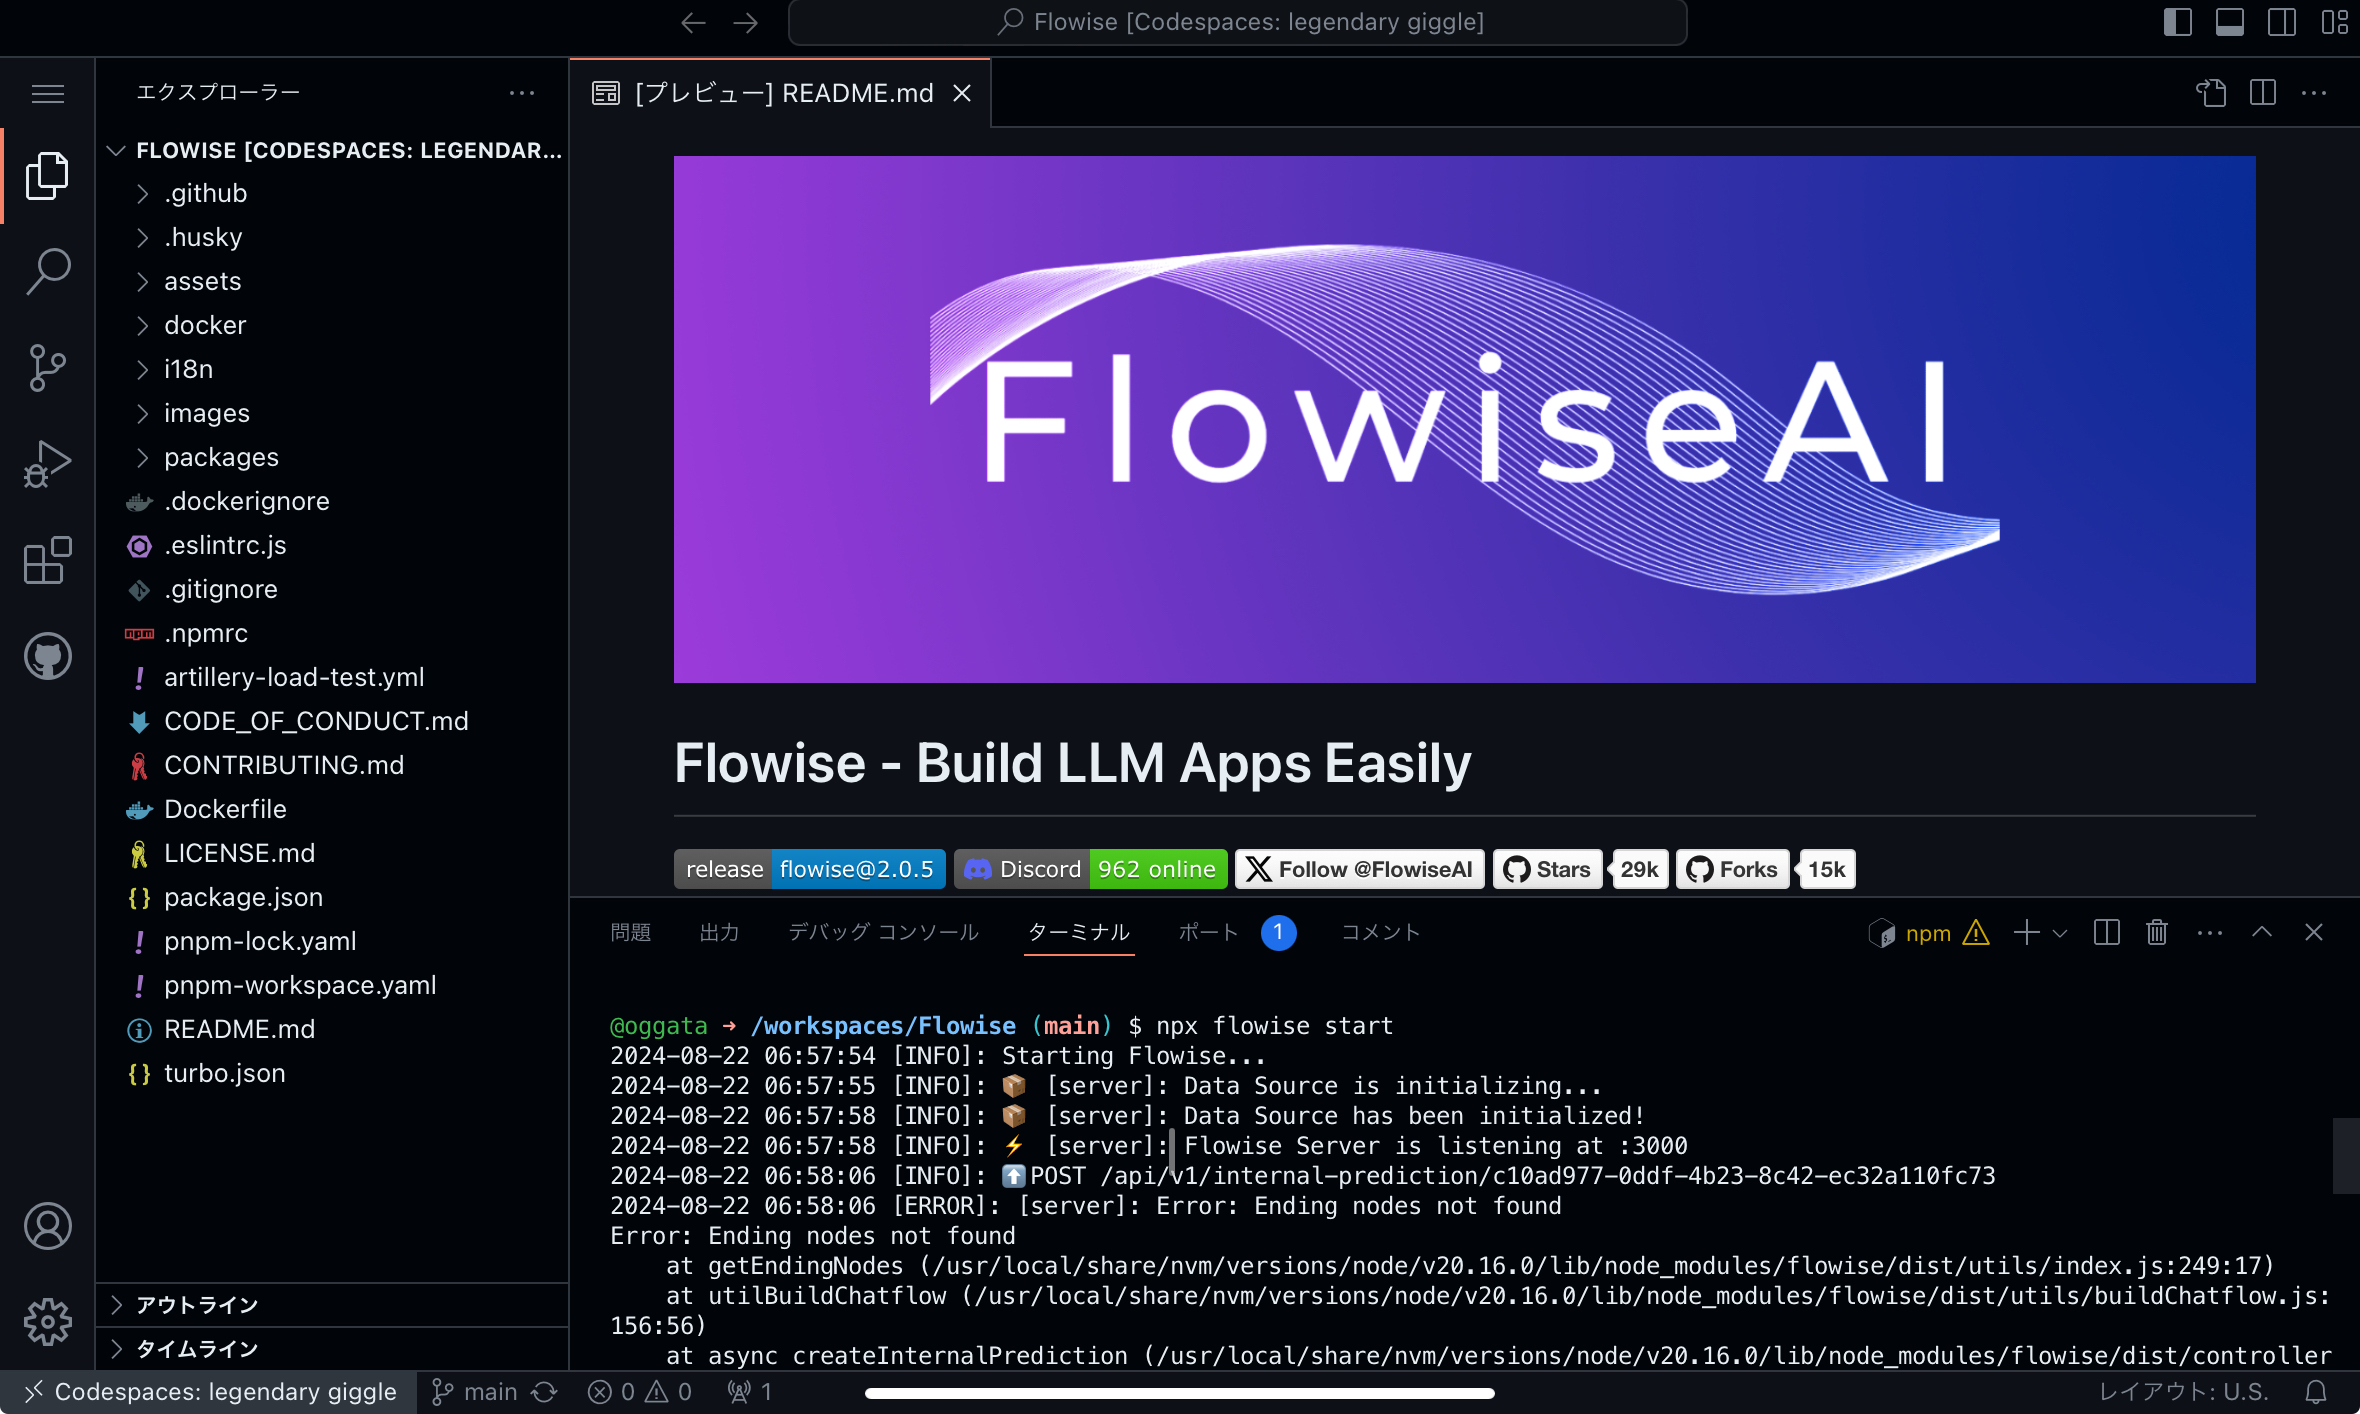The height and width of the screenshot is (1414, 2360).
Task: Toggle the Primary Side Bar visibility
Action: click(2177, 21)
